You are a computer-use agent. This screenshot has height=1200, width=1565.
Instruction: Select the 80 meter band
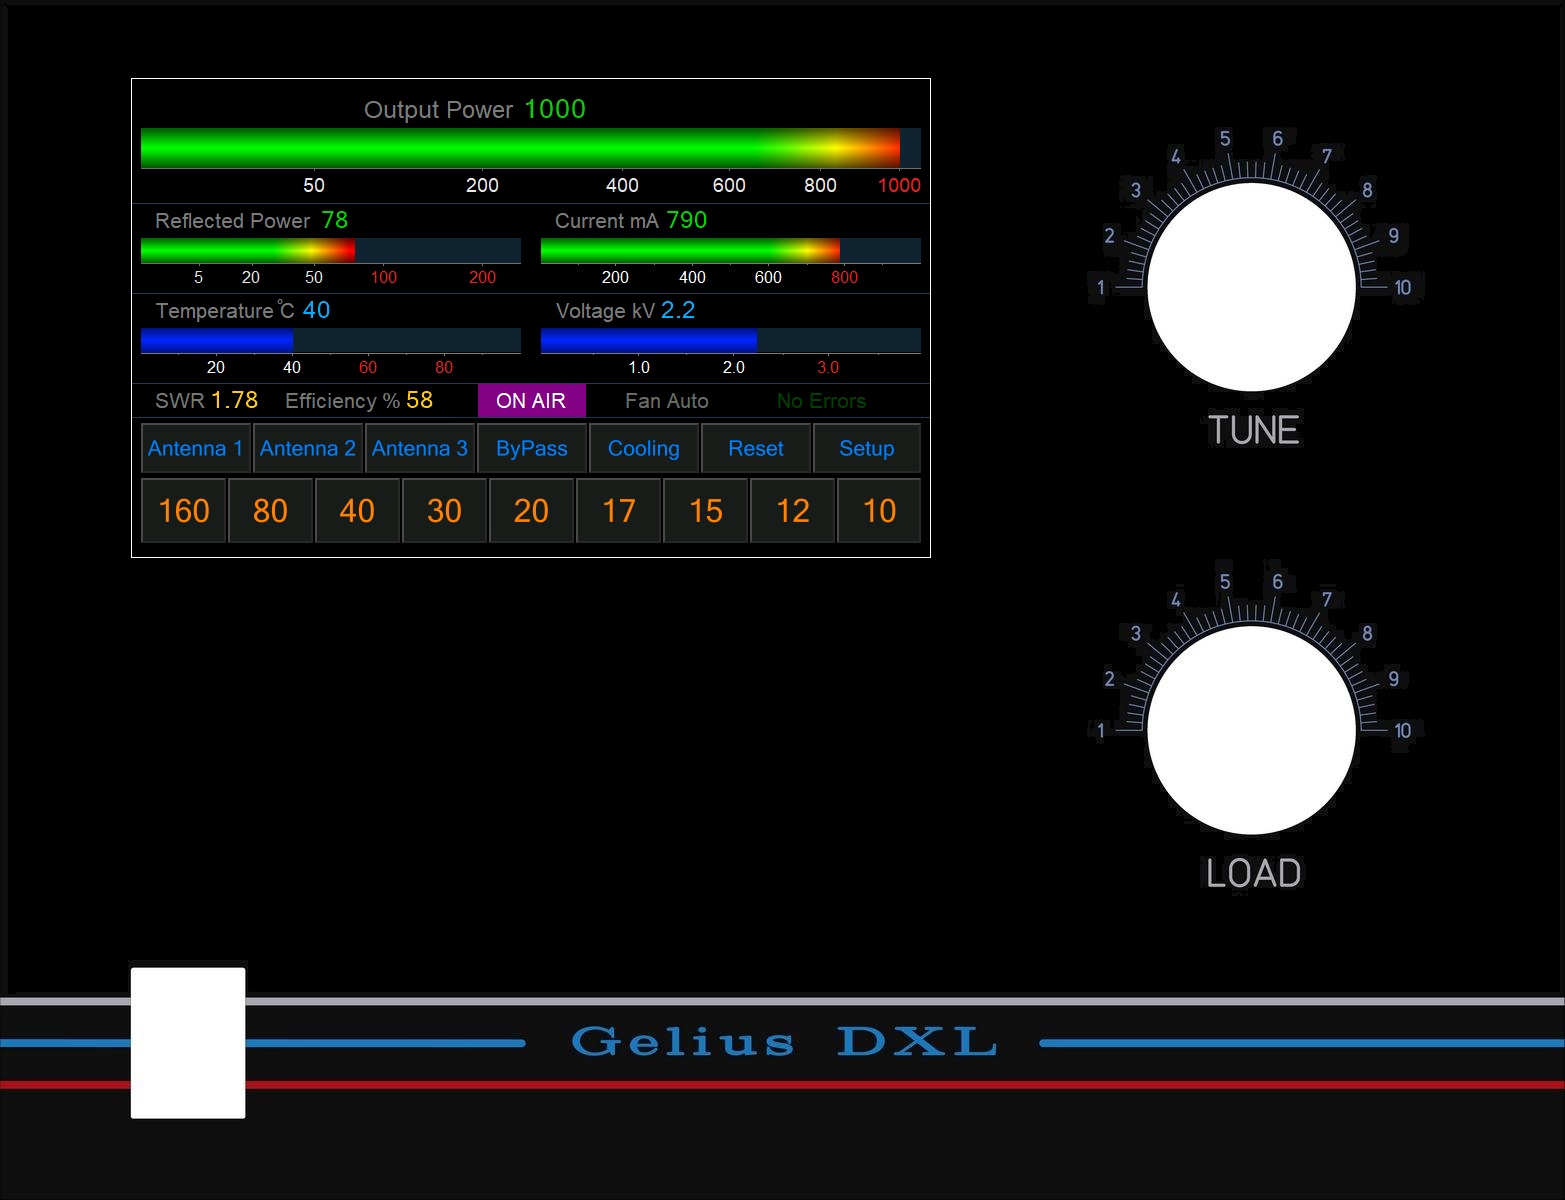click(270, 511)
